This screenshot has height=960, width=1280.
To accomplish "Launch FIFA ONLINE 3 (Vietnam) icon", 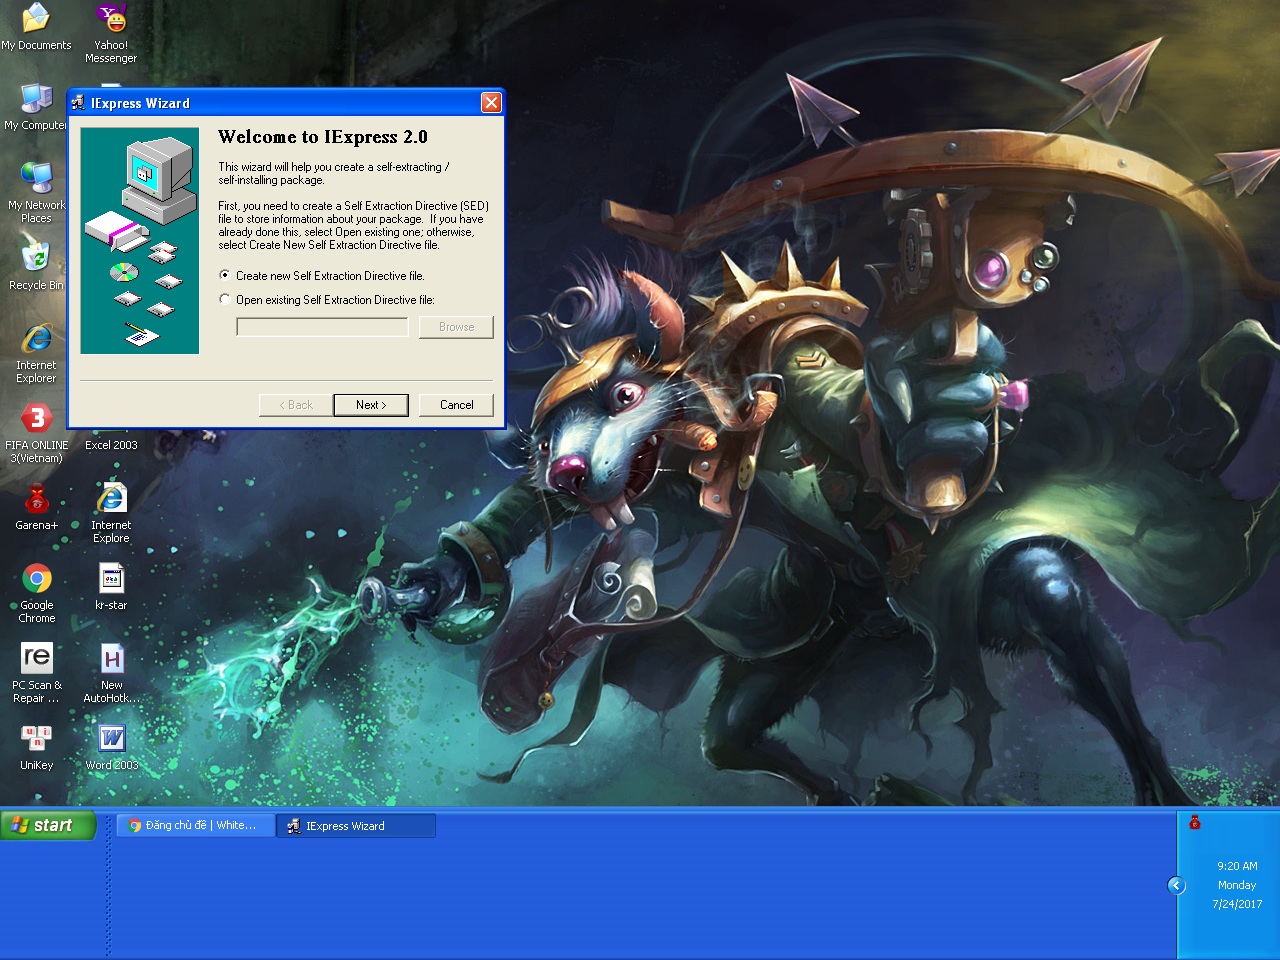I will (36, 433).
